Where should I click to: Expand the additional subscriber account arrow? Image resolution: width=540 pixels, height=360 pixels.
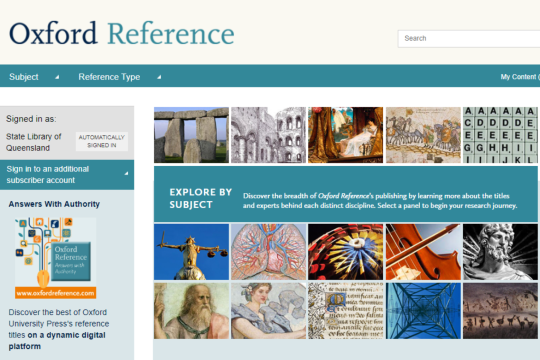[x=126, y=173]
